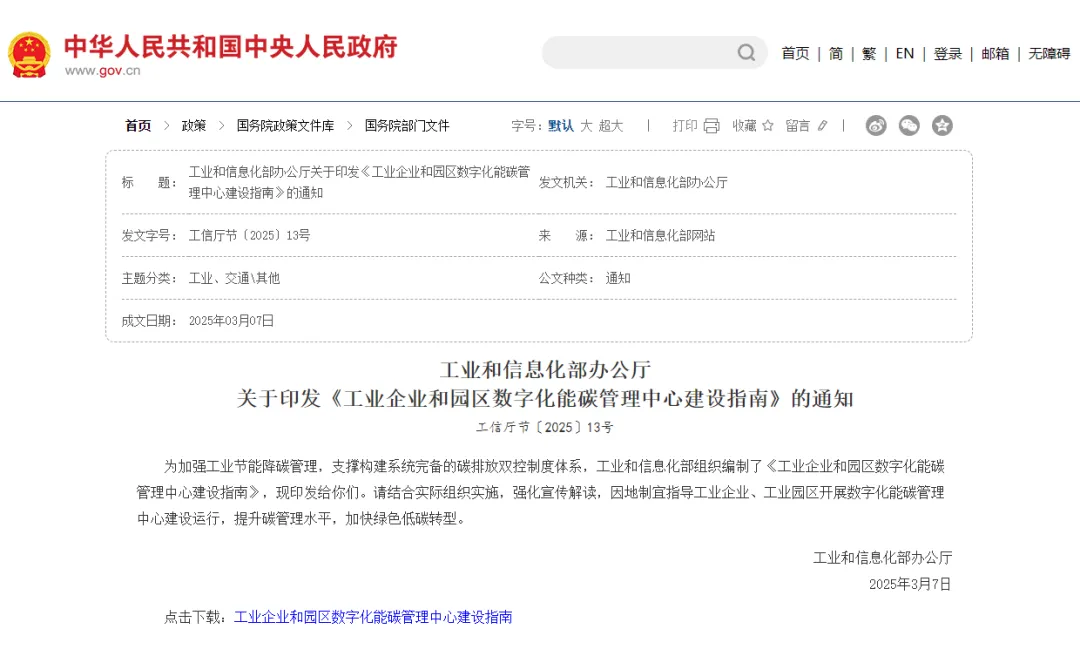
Task: Set font size to 默认
Action: tap(561, 126)
